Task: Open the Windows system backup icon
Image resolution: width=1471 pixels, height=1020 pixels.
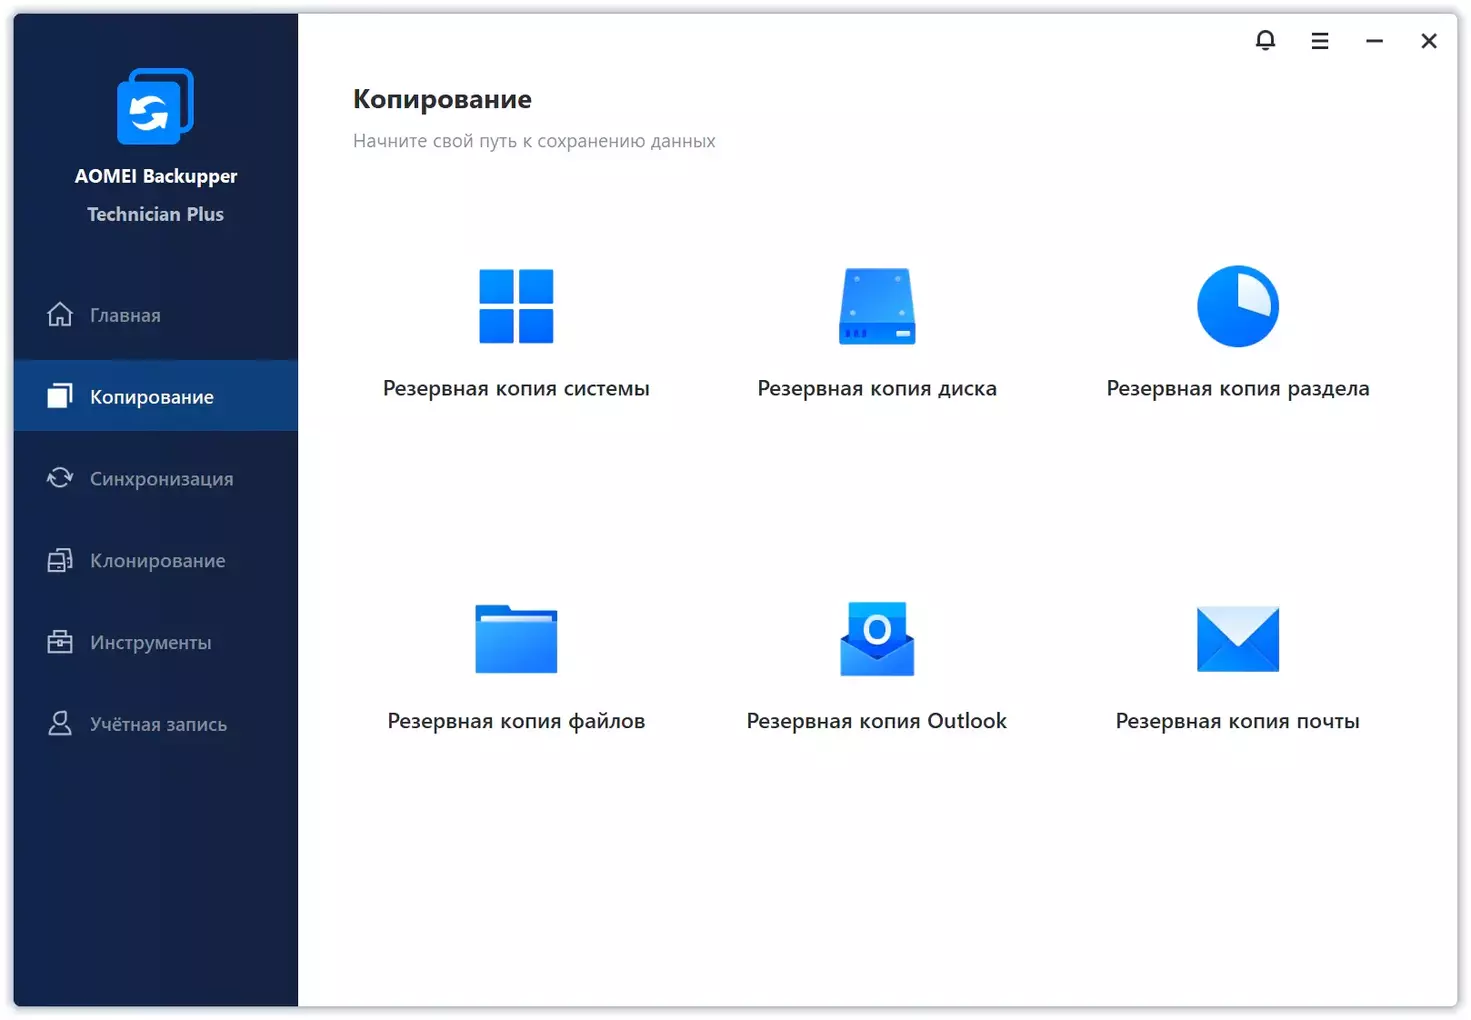Action: click(516, 306)
